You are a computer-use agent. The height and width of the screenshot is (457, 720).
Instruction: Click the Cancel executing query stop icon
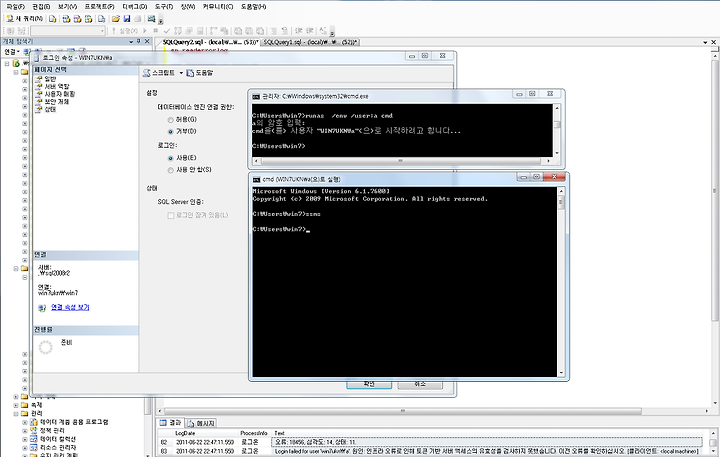click(156, 31)
